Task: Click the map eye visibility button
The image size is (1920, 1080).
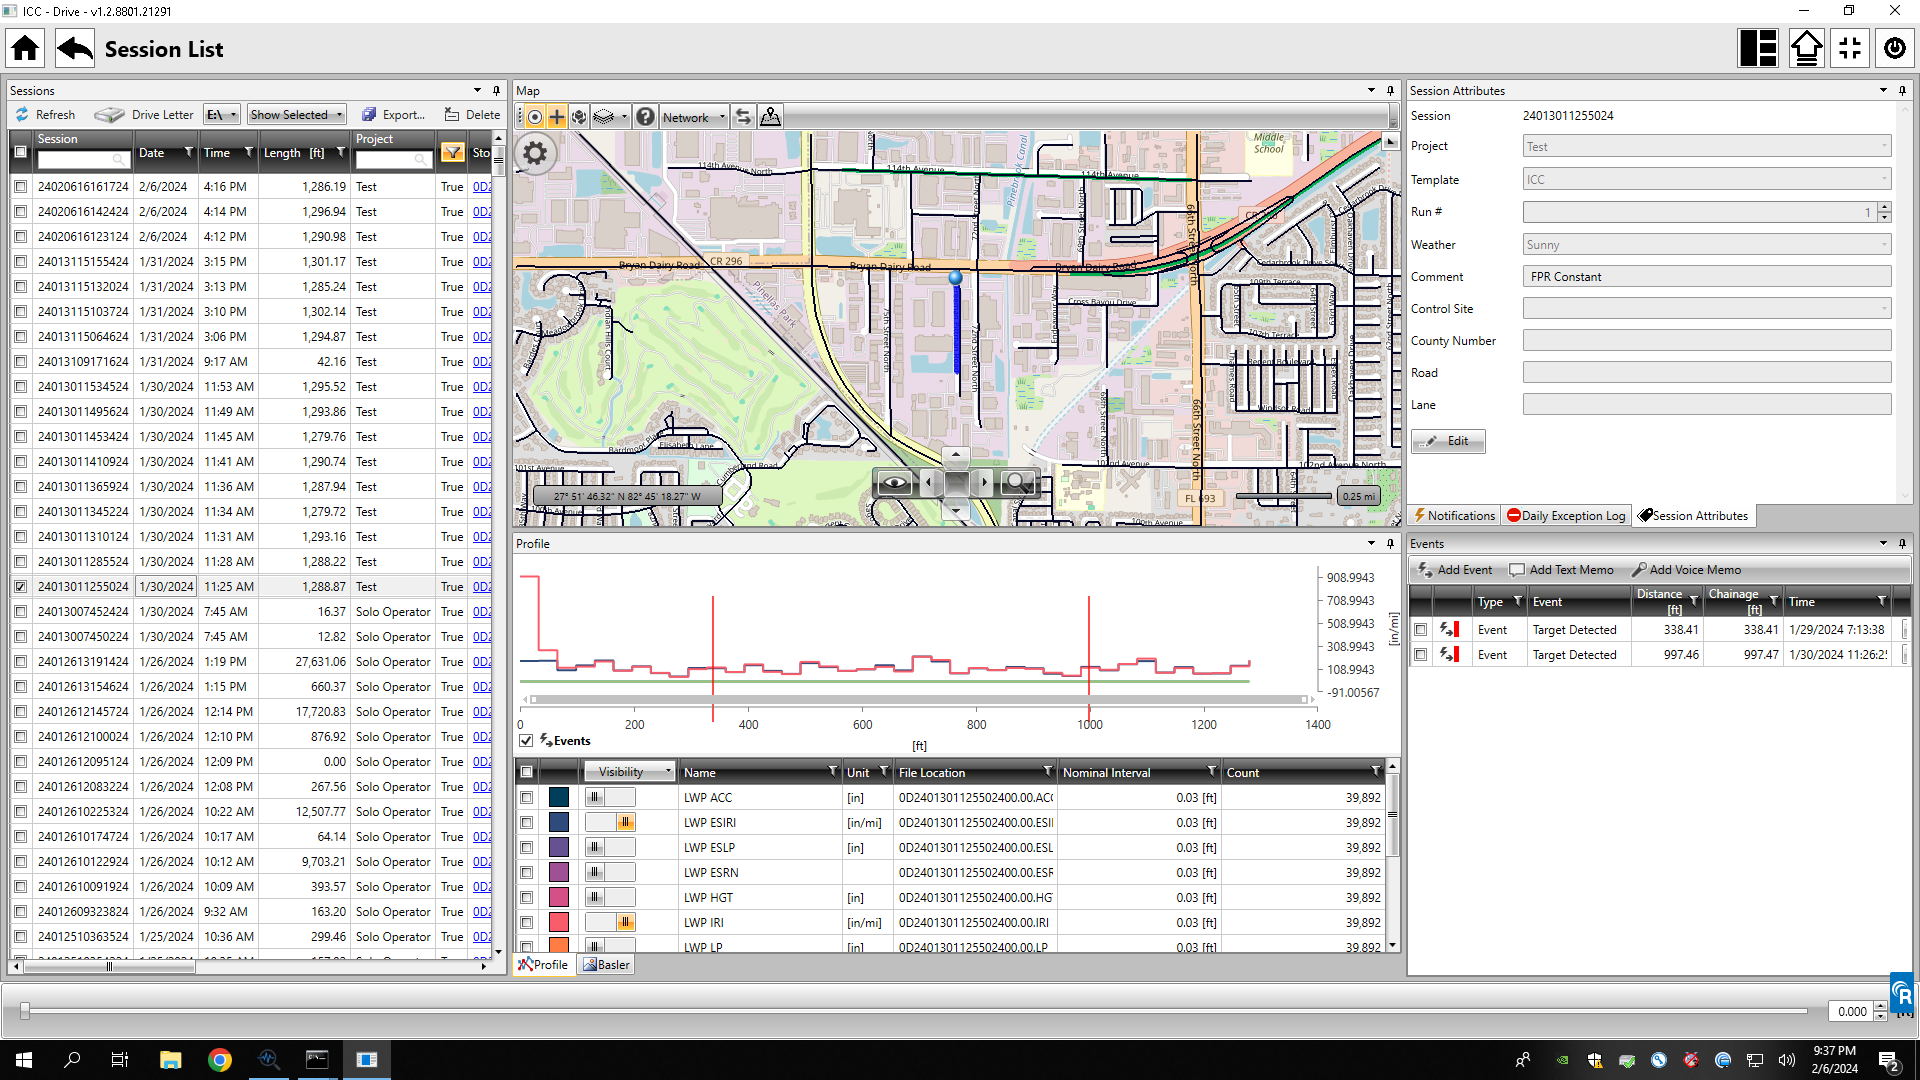Action: coord(894,483)
